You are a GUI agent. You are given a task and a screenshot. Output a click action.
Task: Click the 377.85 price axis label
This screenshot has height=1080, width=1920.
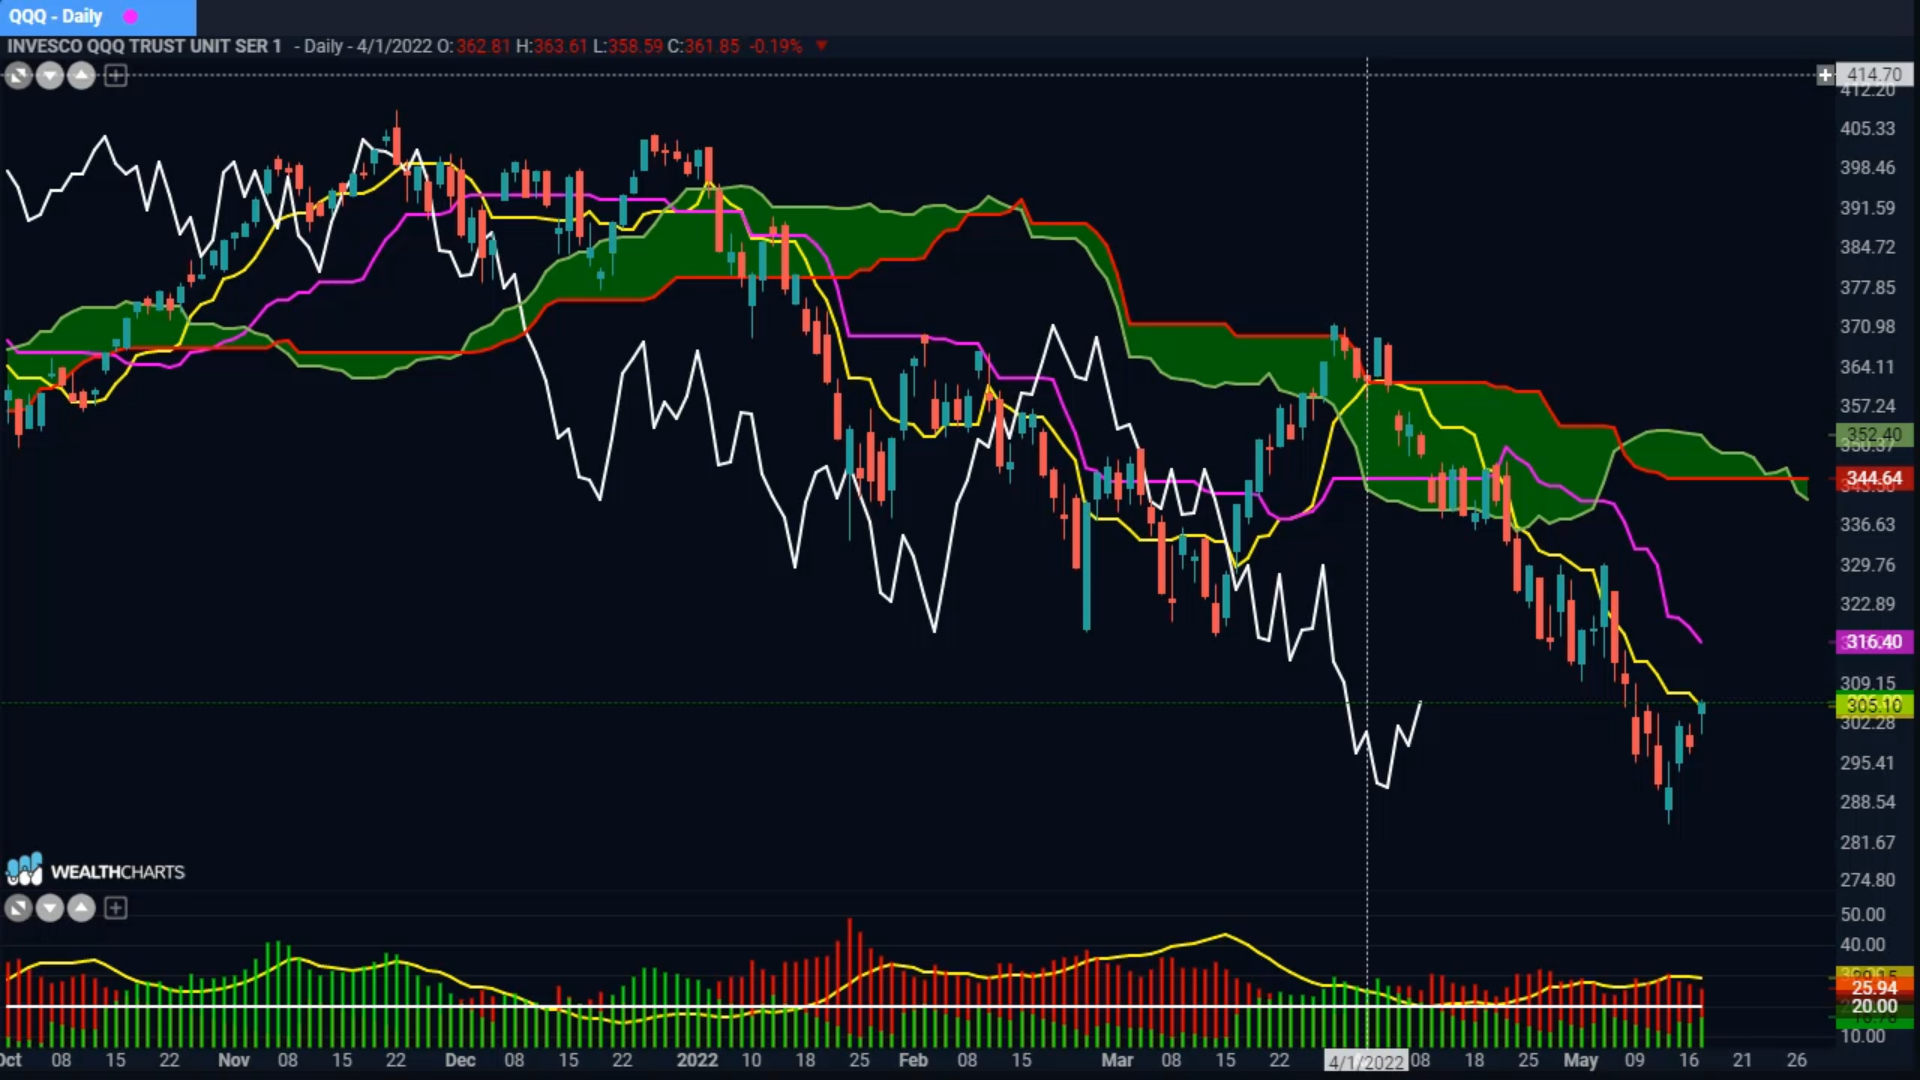pos(1868,287)
